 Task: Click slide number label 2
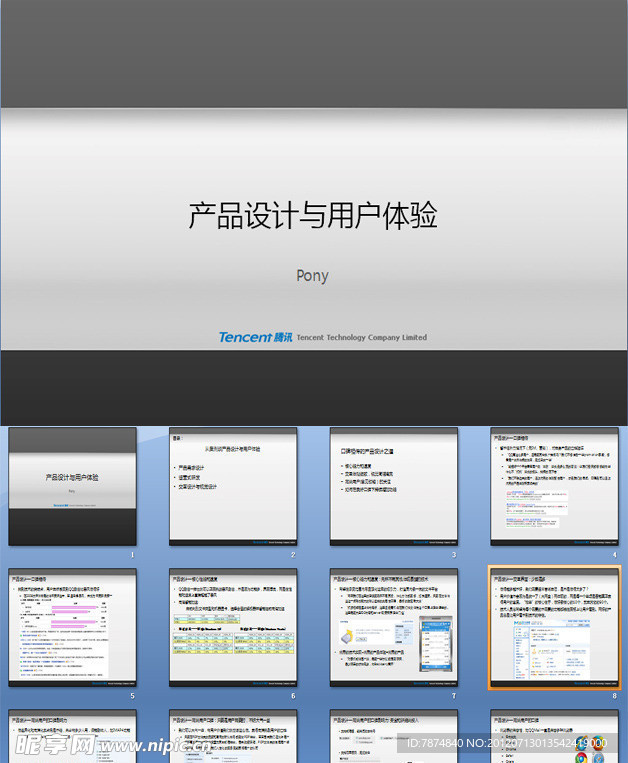coord(293,555)
